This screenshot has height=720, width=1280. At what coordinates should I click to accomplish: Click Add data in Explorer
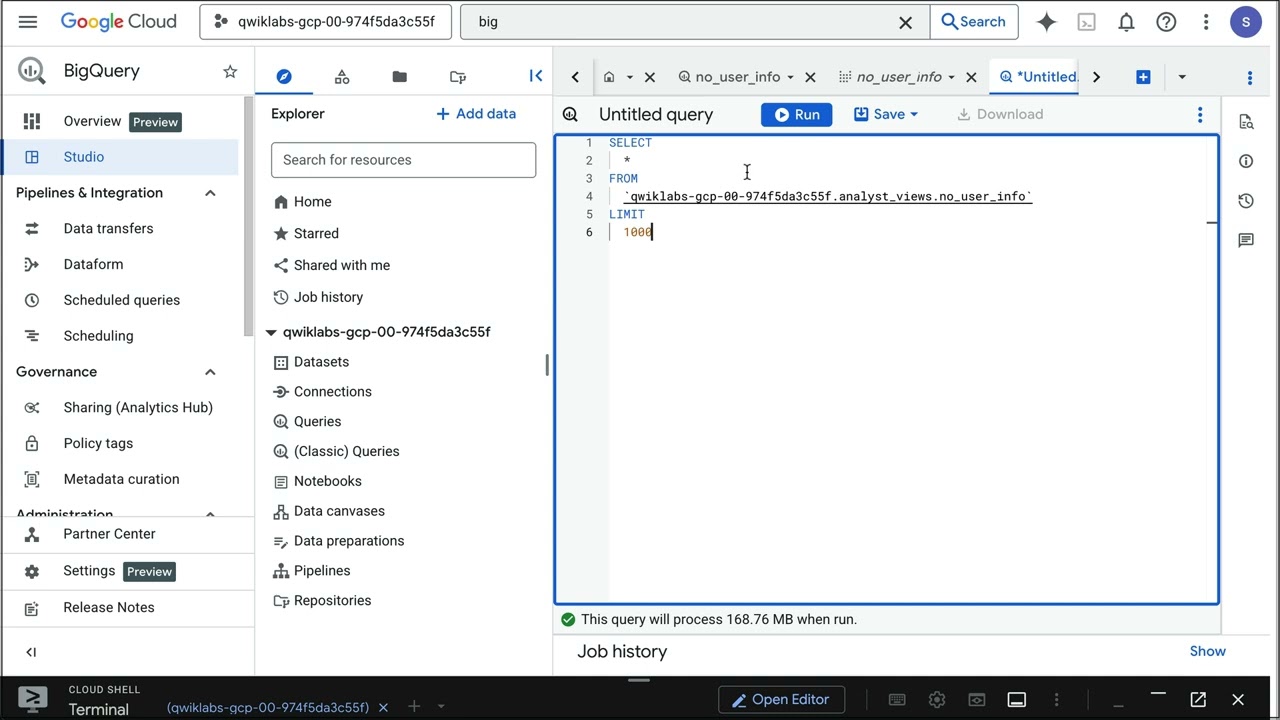pos(476,114)
